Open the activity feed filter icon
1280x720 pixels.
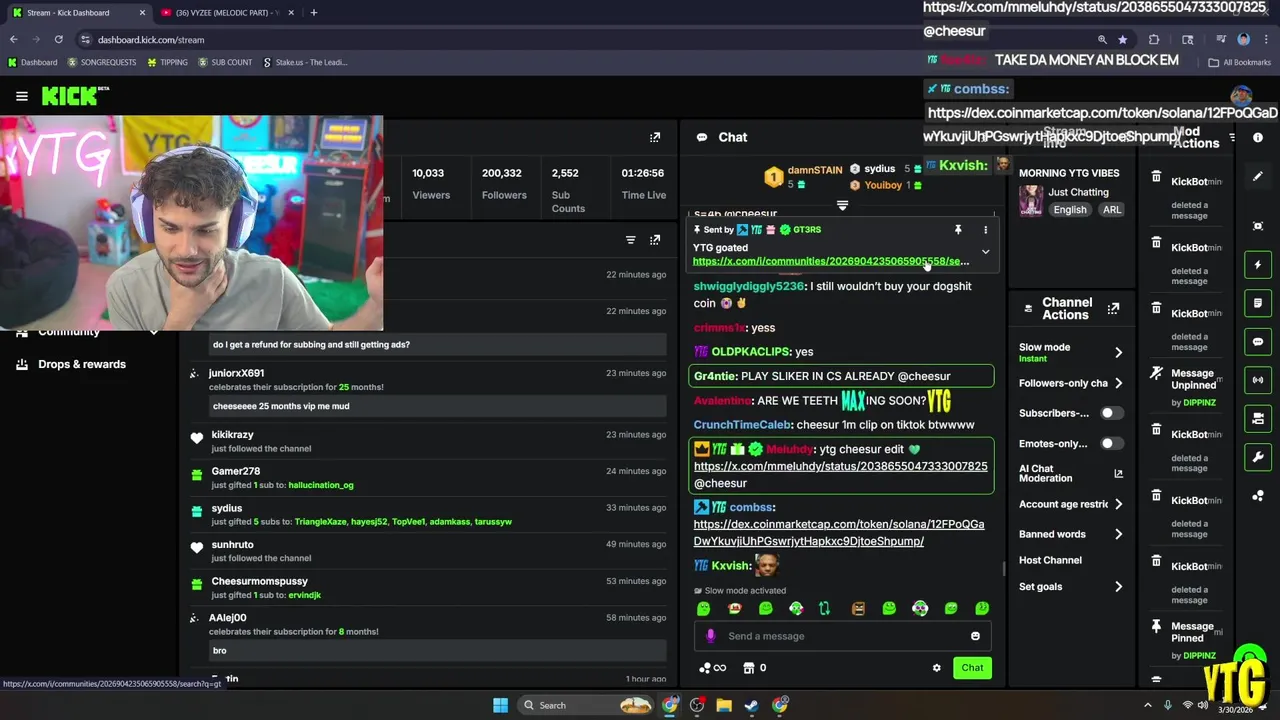point(630,240)
